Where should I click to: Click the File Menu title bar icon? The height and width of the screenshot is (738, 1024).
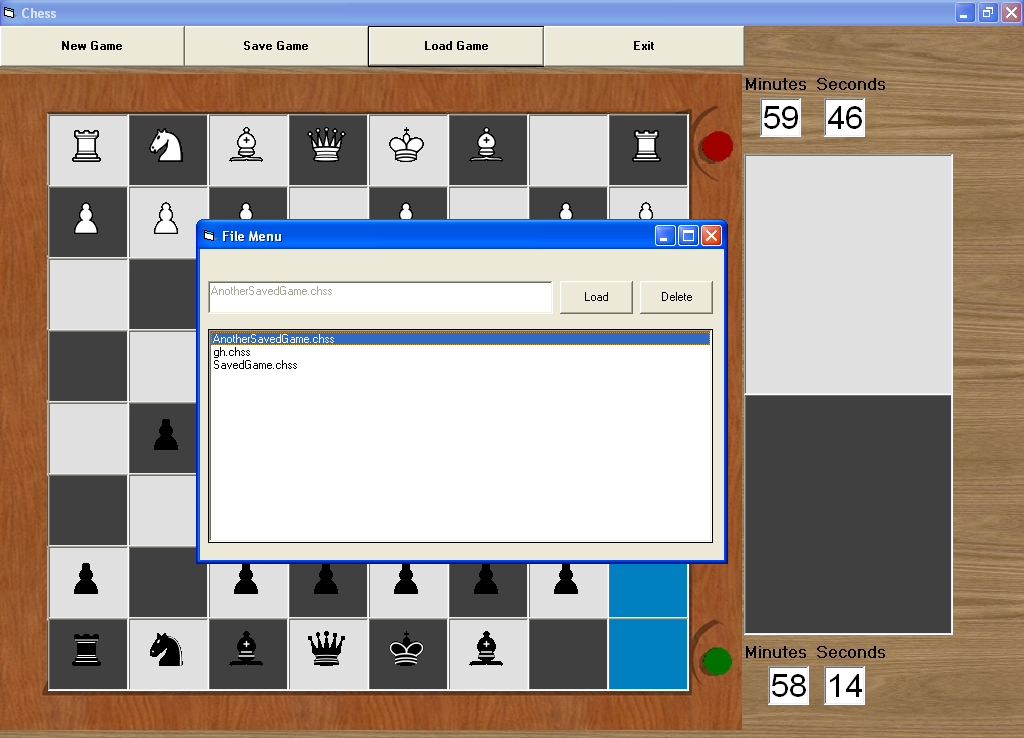209,236
